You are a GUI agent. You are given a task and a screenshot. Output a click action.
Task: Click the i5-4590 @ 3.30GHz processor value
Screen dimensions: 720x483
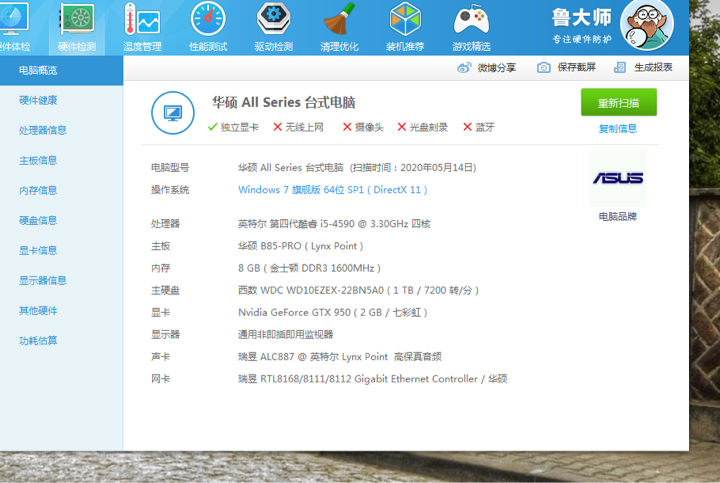[x=334, y=224]
